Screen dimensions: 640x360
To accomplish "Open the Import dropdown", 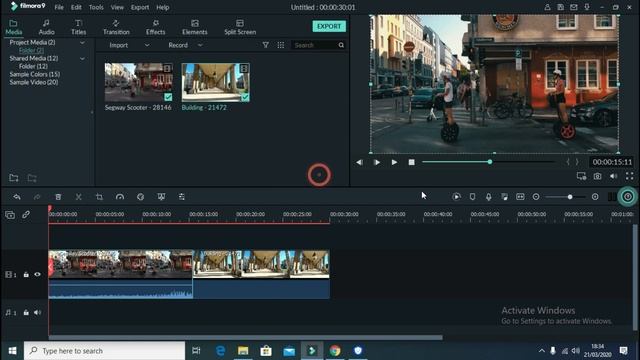I will pos(129,45).
